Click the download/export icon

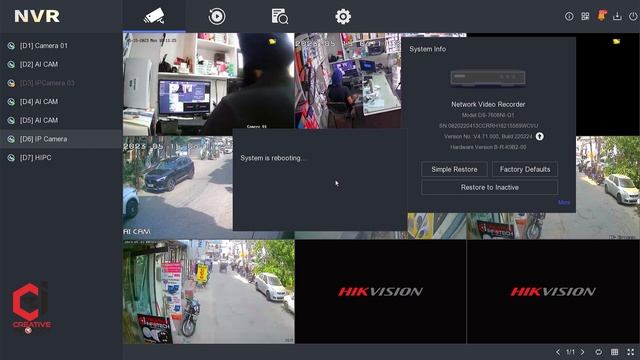(617, 16)
